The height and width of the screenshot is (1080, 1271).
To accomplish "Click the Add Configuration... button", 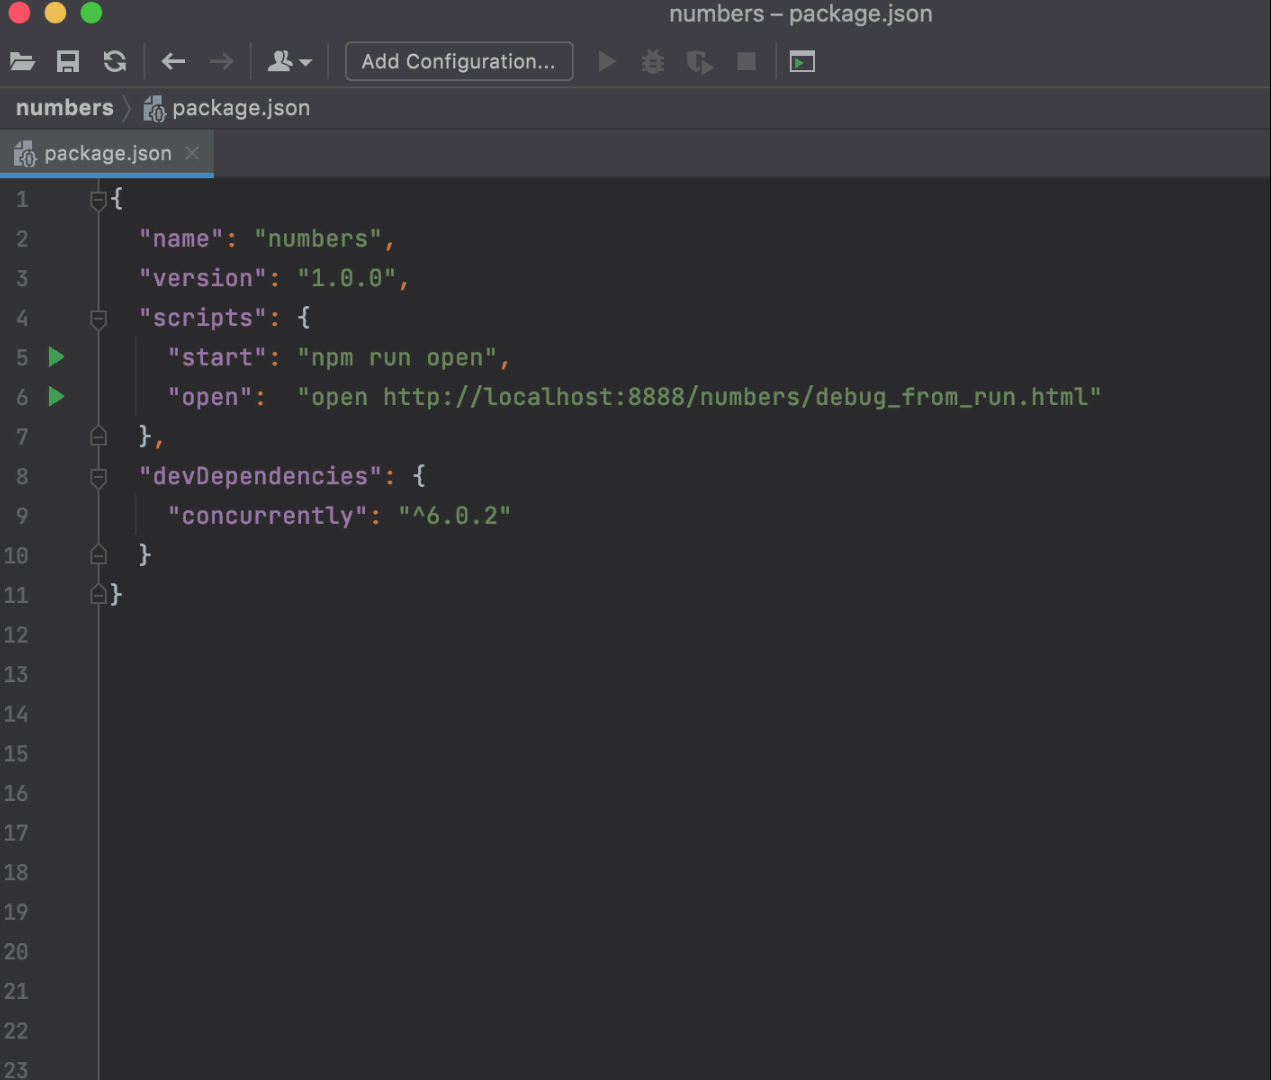I will coord(459,62).
